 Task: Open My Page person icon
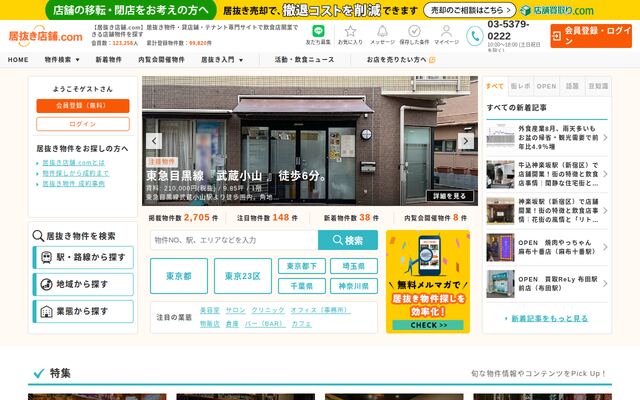pos(446,31)
